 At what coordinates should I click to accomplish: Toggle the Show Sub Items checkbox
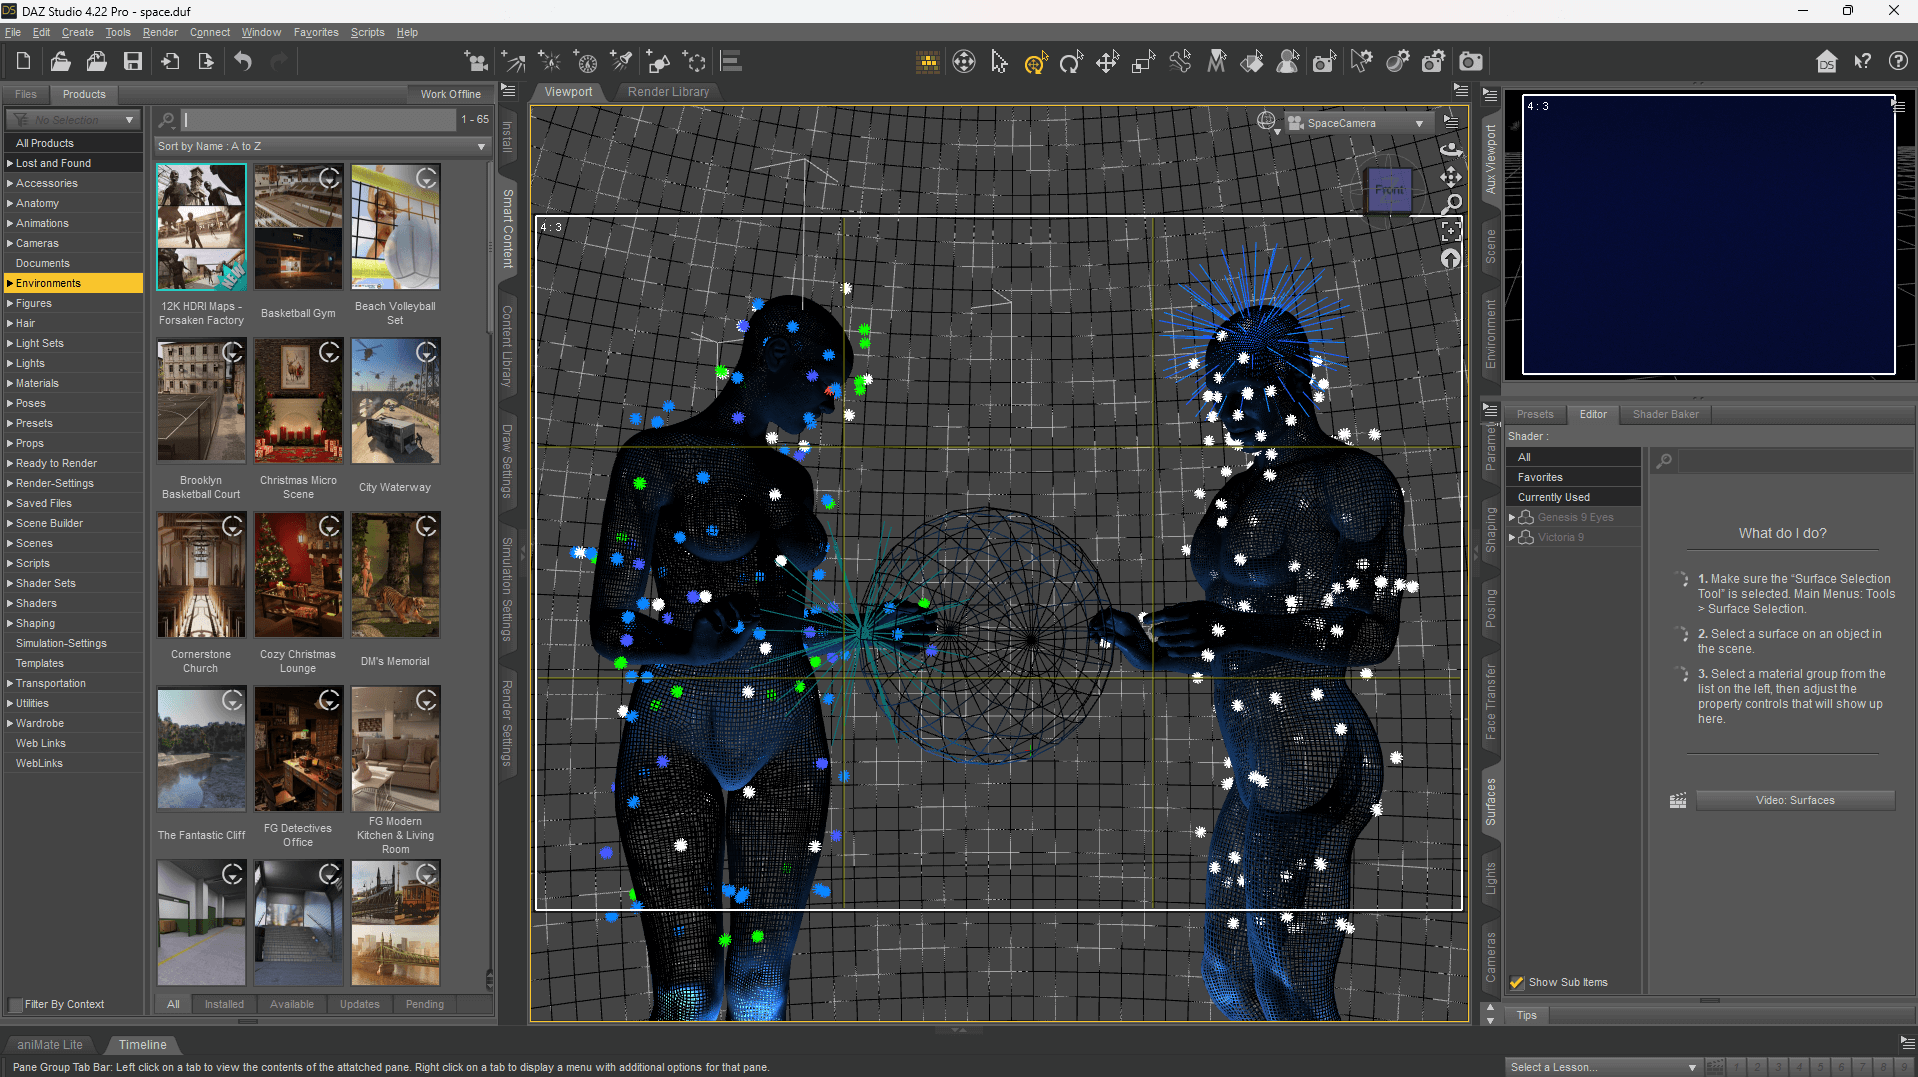click(1517, 982)
